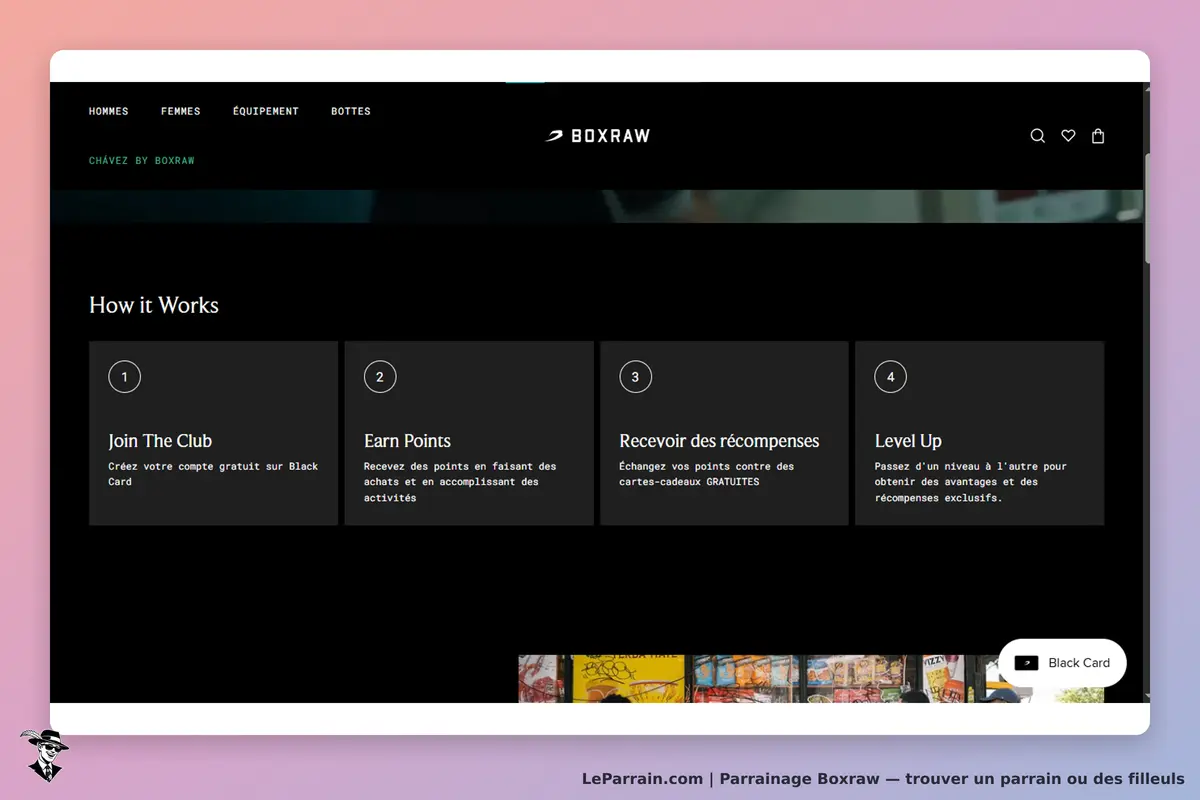This screenshot has width=1200, height=800.
Task: Open the search icon in header
Action: (x=1037, y=136)
